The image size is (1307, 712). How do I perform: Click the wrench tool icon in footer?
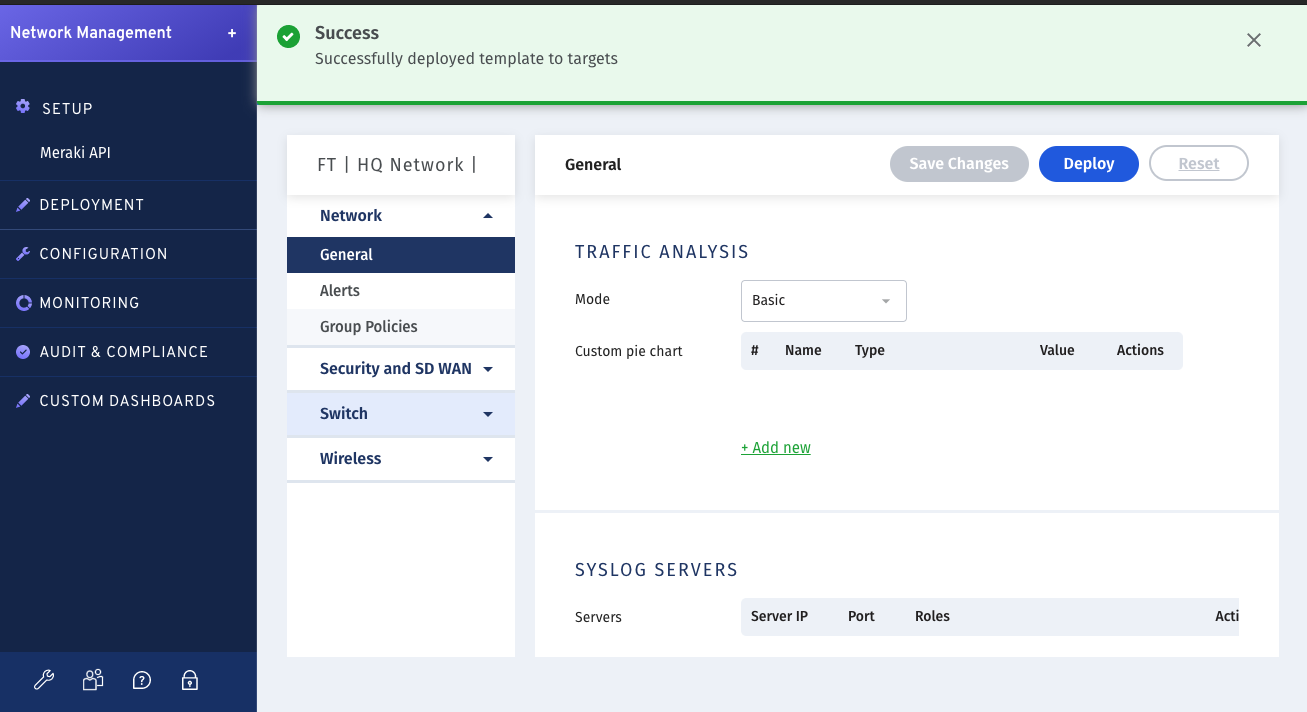pos(44,680)
